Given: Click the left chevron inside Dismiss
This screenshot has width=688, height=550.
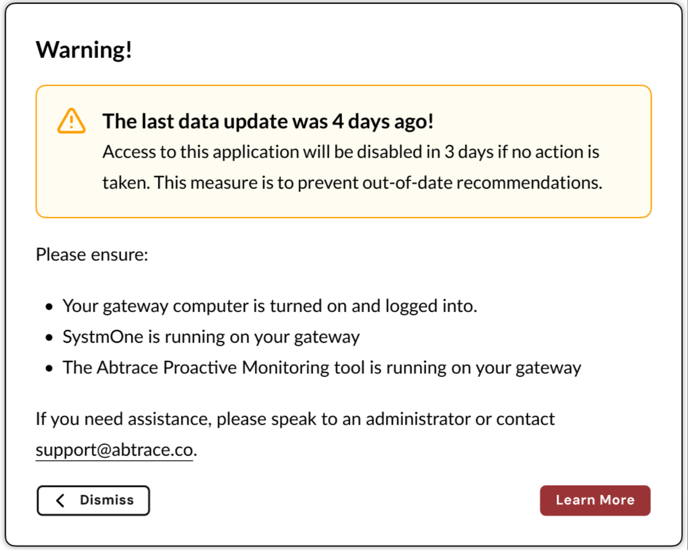Looking at the screenshot, I should (x=60, y=500).
